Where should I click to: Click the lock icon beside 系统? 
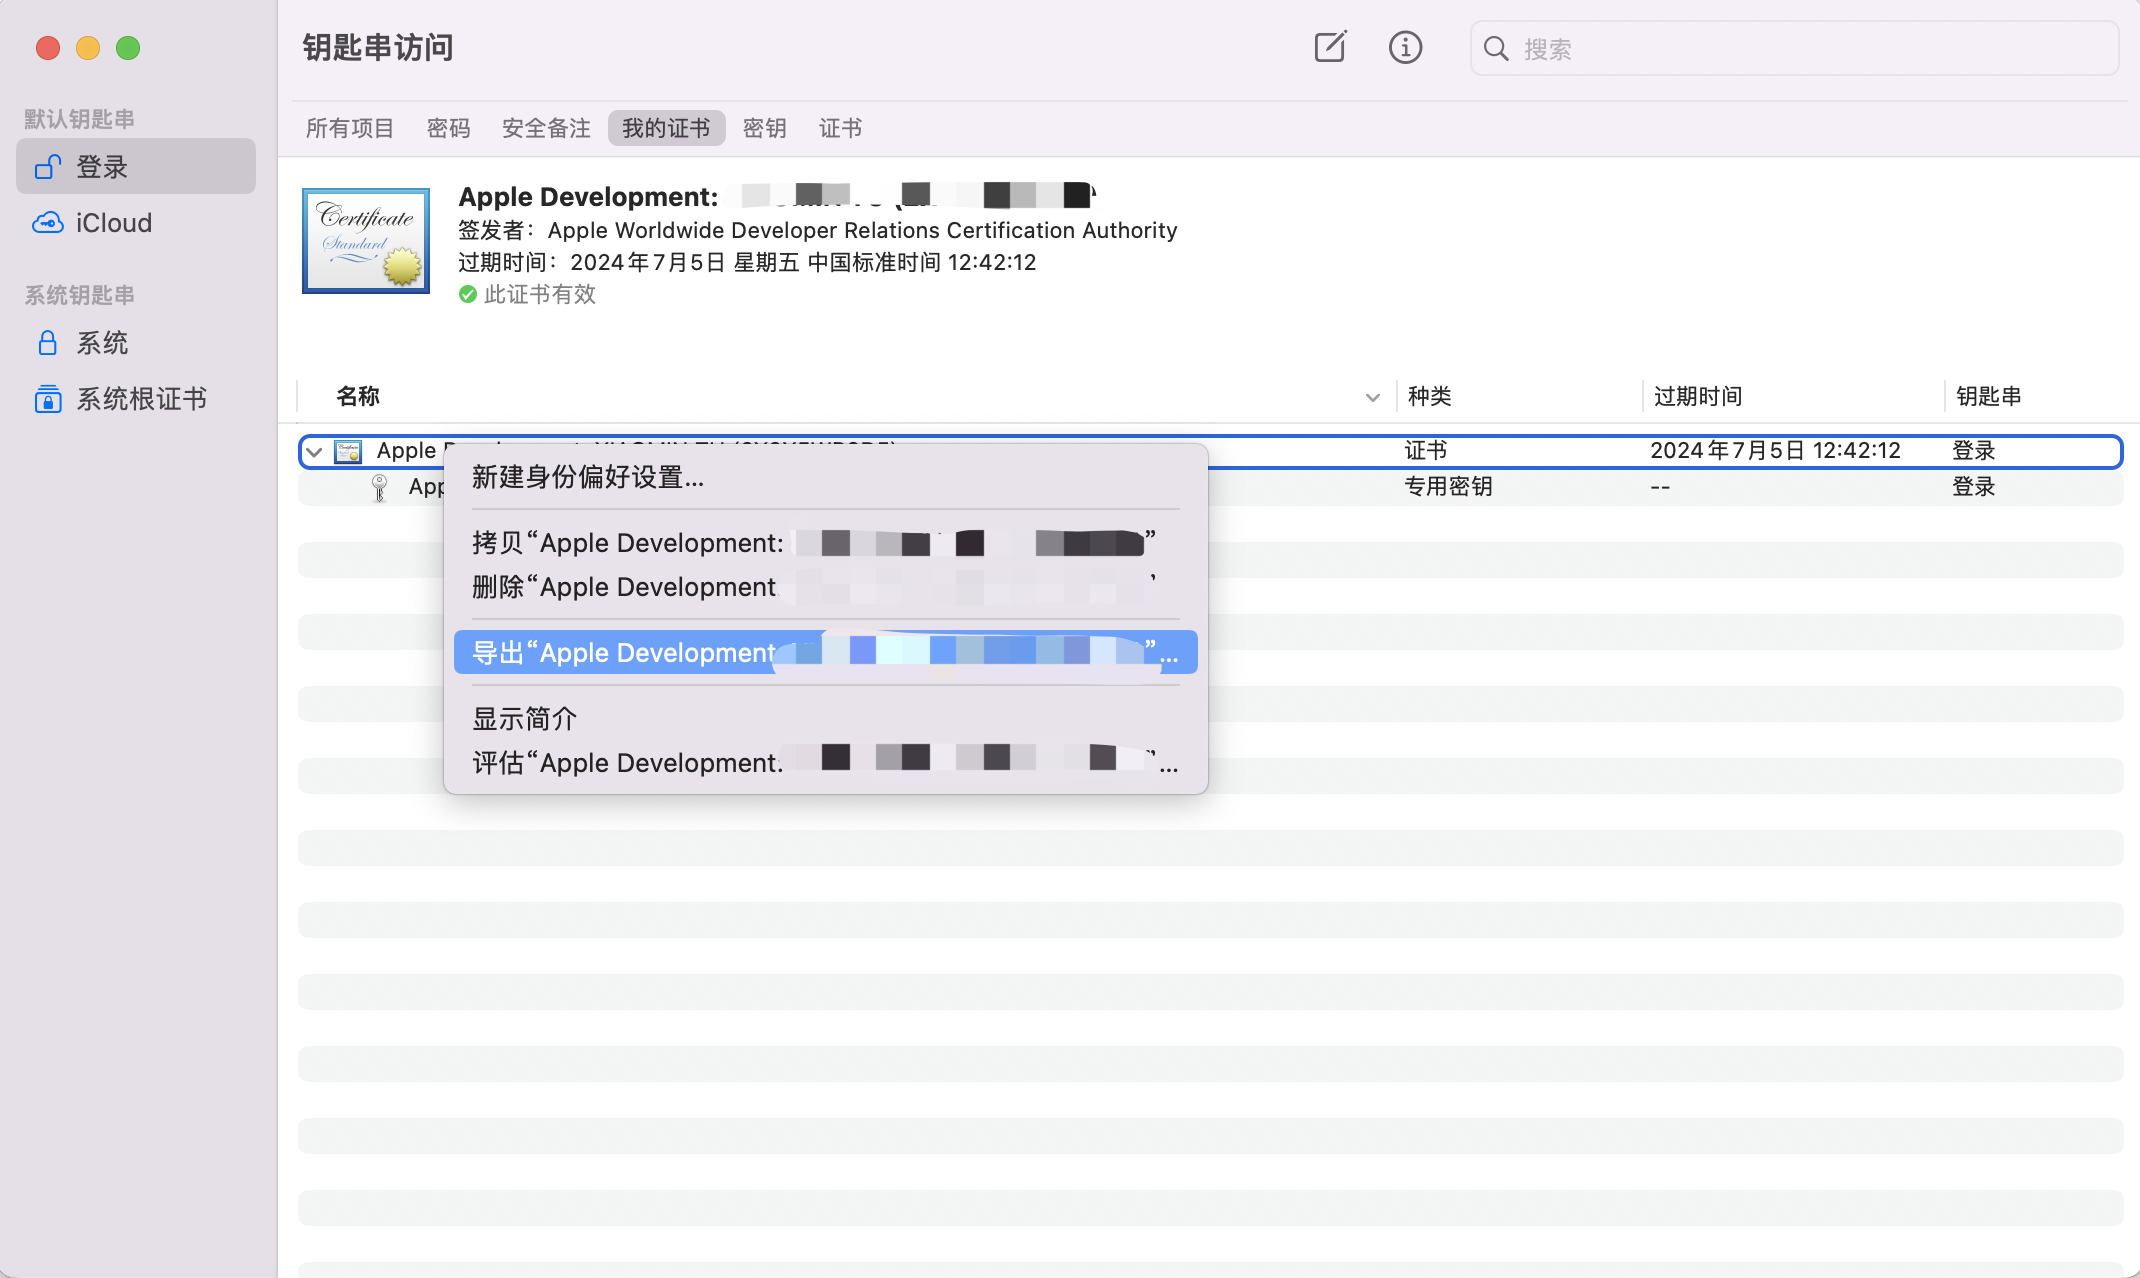(47, 343)
